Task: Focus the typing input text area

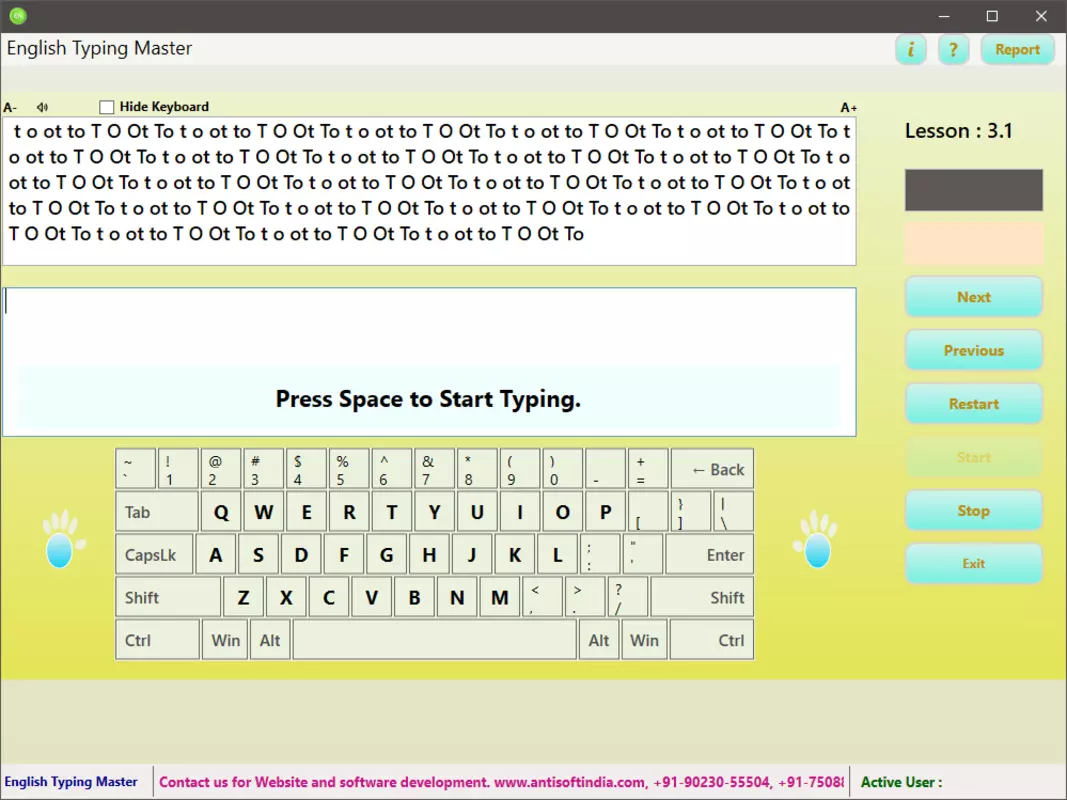Action: 429,362
